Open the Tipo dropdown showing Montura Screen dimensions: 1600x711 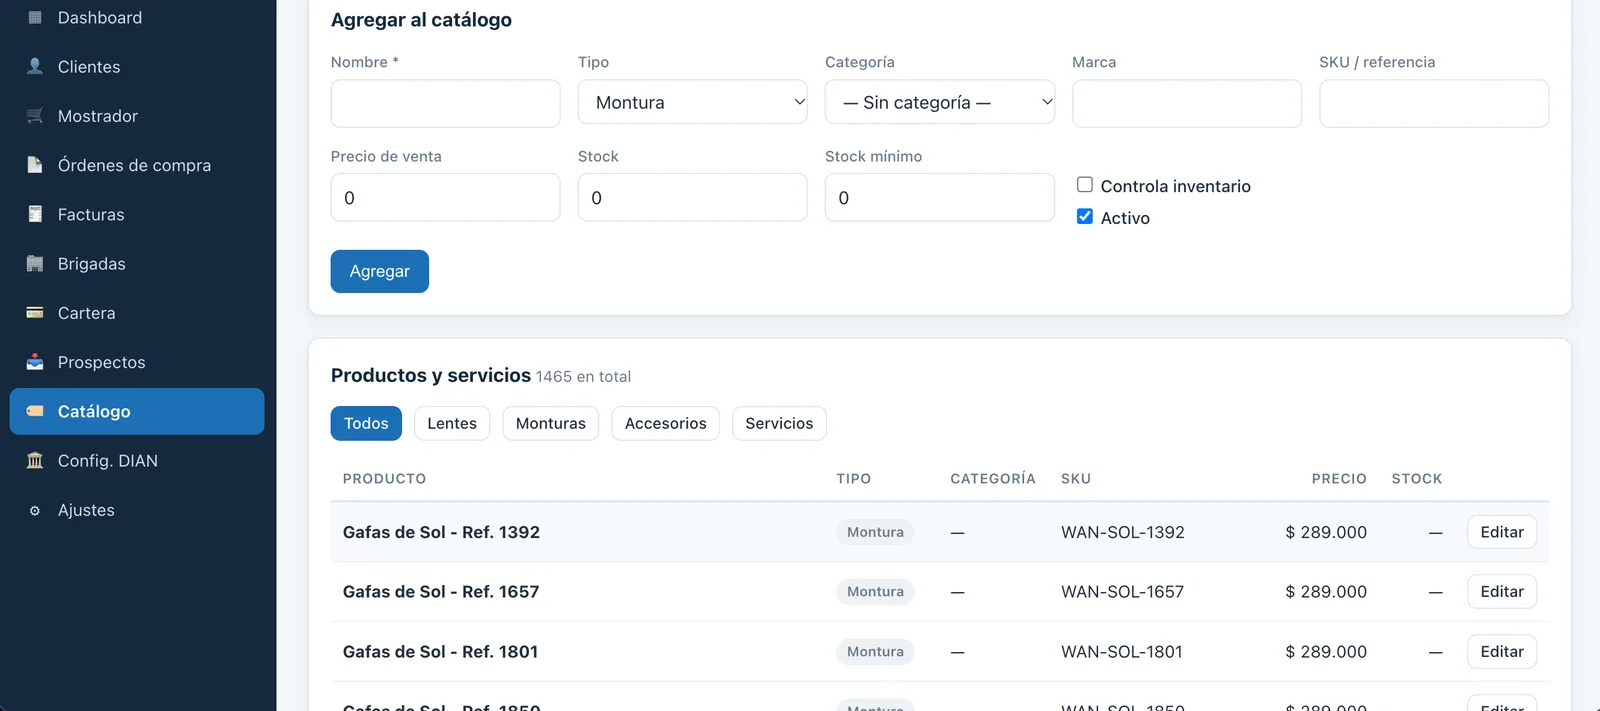pos(693,102)
